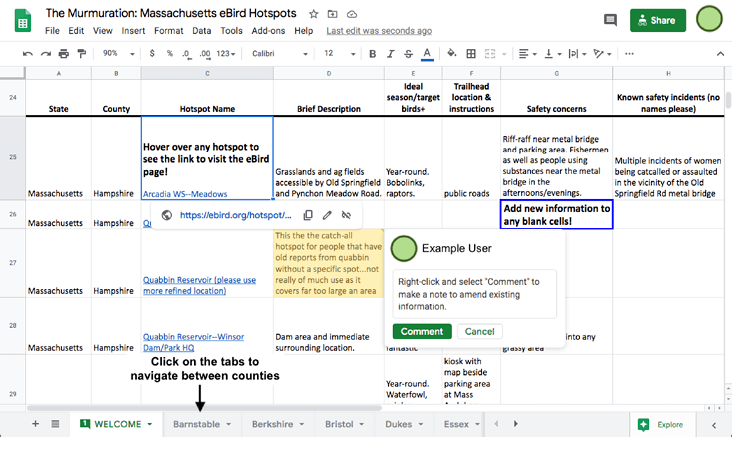Open text rotation dropdown

(603, 54)
